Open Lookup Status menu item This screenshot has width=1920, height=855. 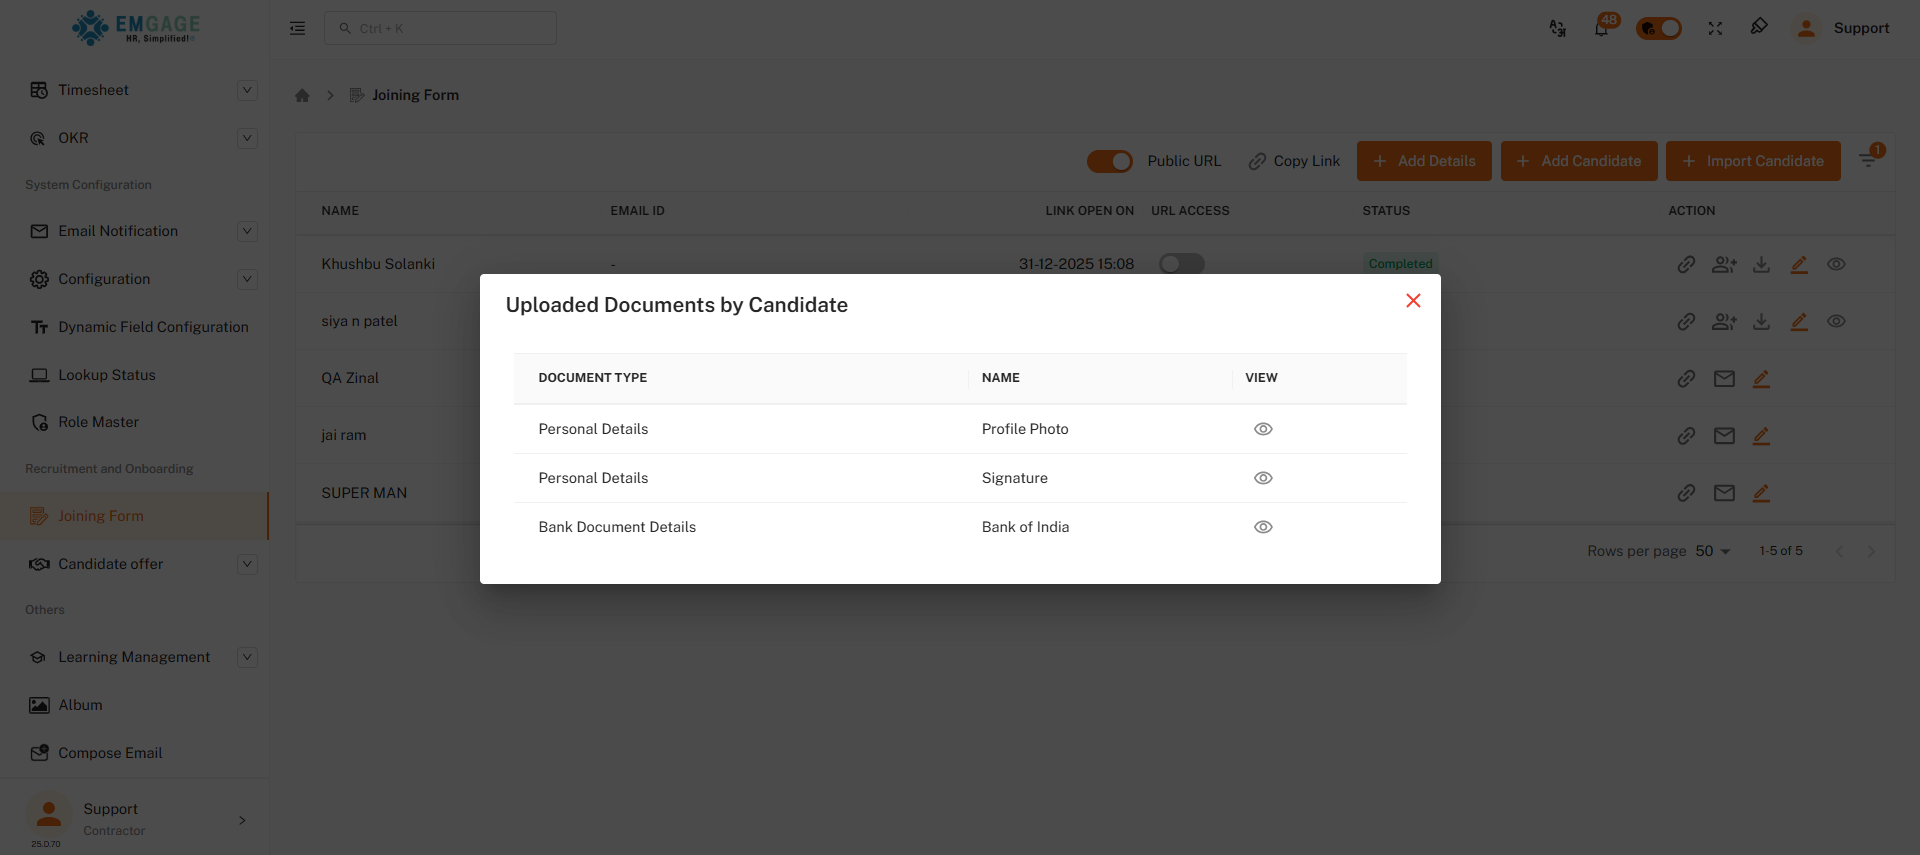click(134, 375)
